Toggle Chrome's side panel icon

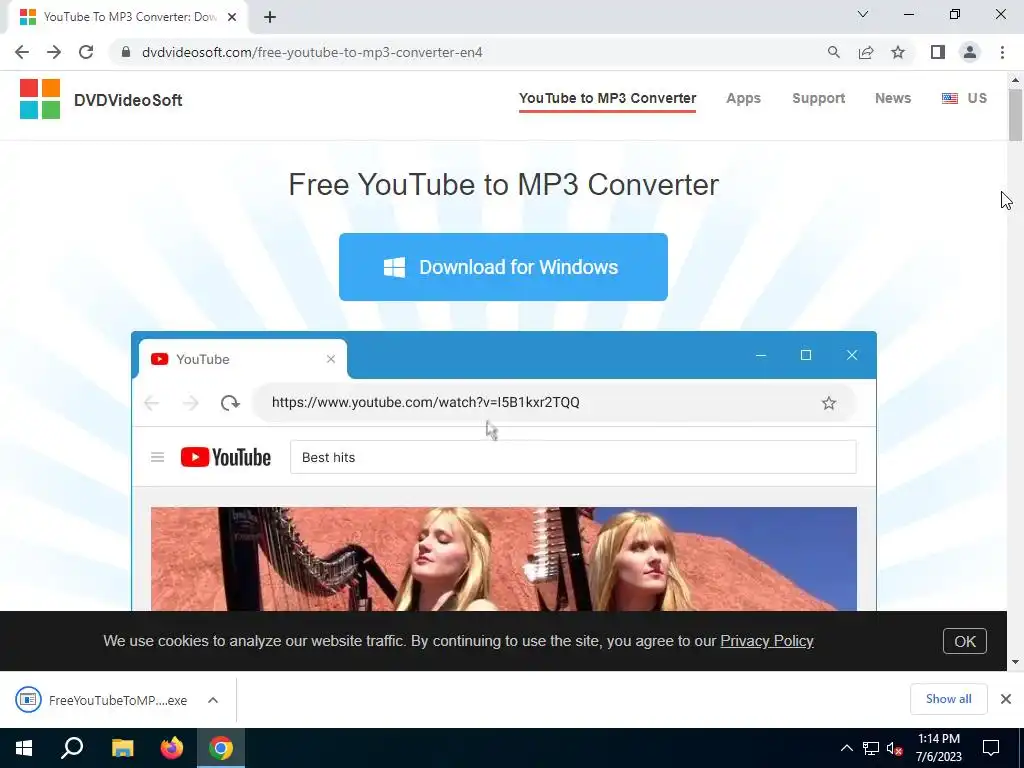(x=938, y=52)
